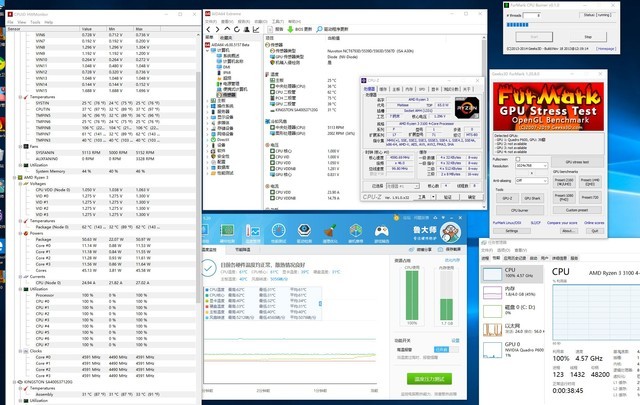Open Homepage link in CPU Burner
The width and height of the screenshot is (640, 405).
(605, 49)
